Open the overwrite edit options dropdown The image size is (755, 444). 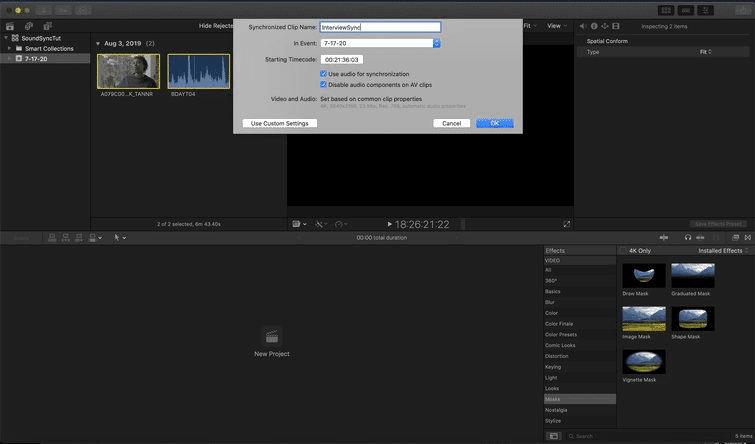point(95,237)
